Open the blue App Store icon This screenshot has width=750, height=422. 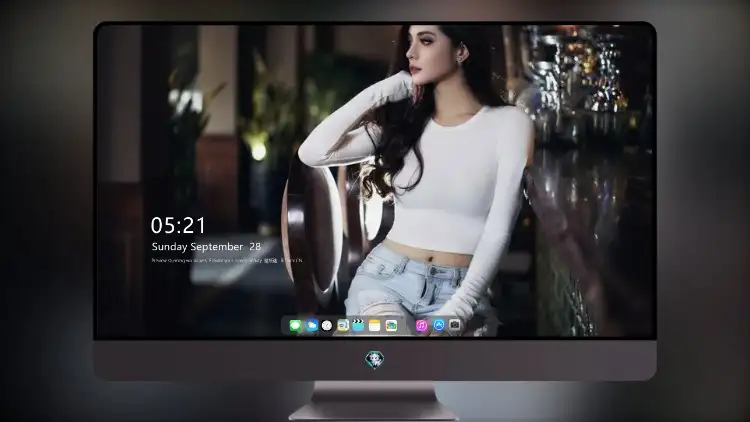click(x=439, y=325)
